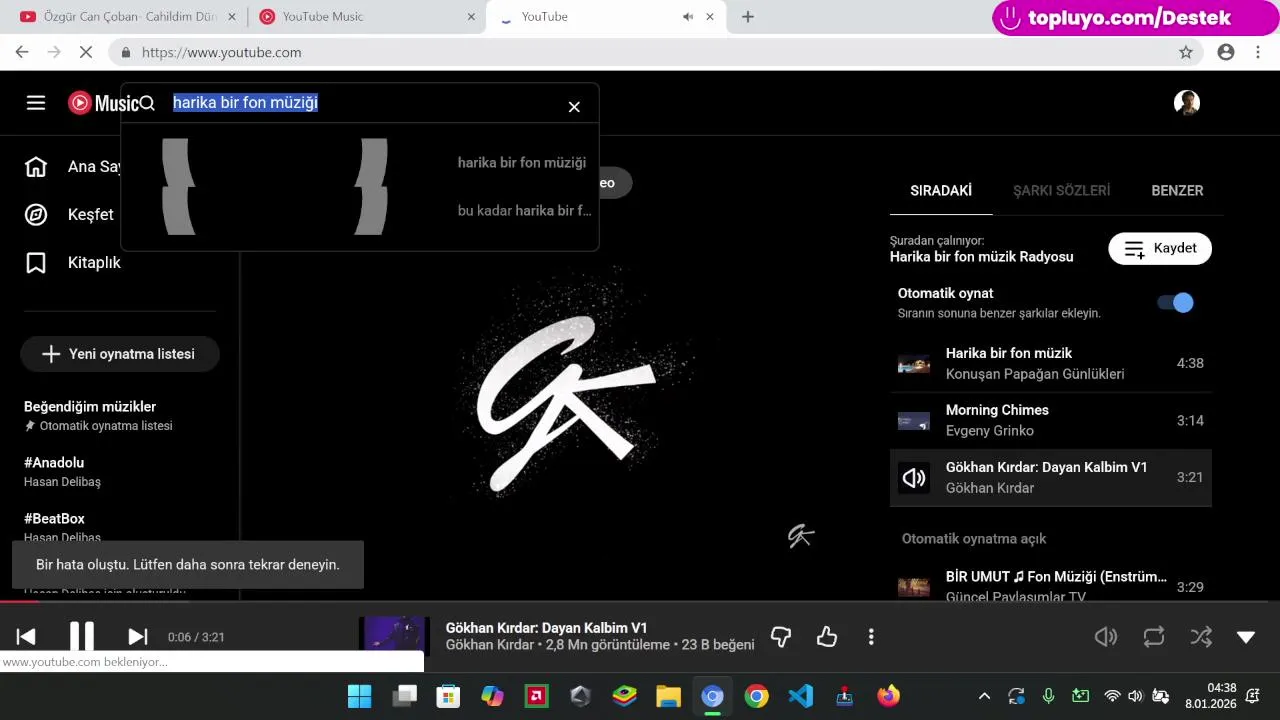This screenshot has width=1280, height=720.
Task: Pause the current song
Action: tap(82, 637)
